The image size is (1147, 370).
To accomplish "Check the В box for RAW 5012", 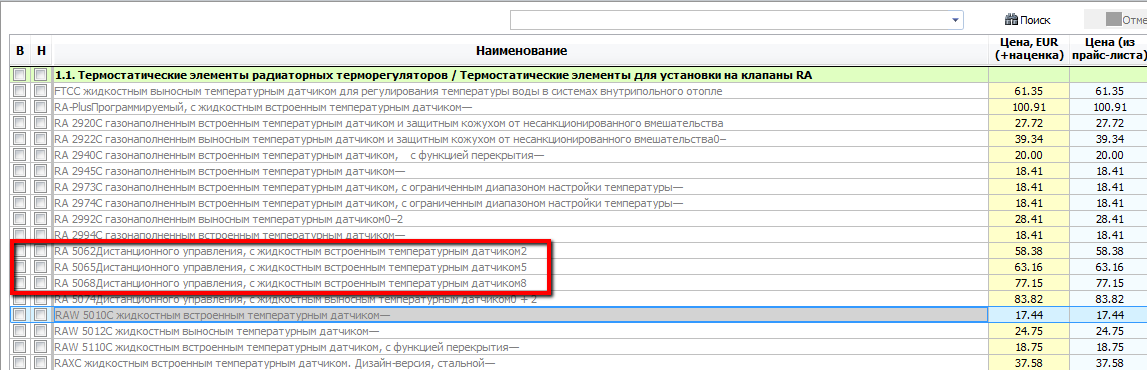I will coord(20,331).
